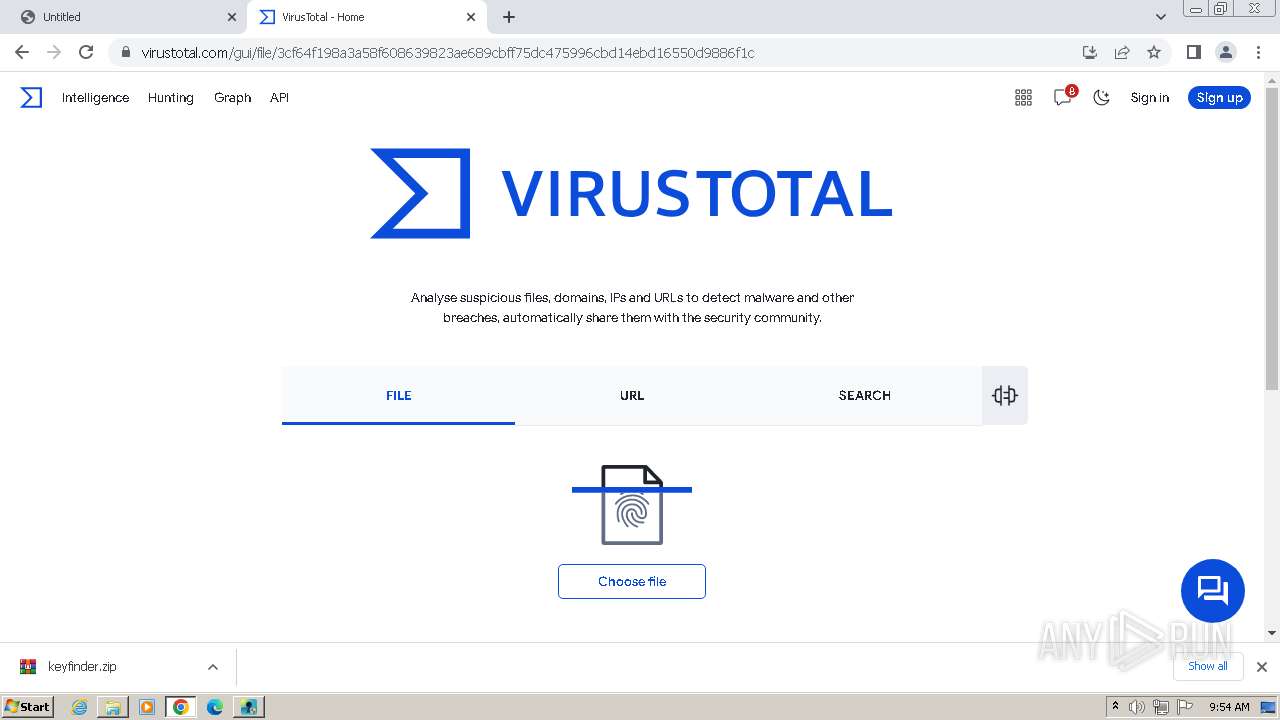Screen dimensions: 1280x720
Task: Open Chrome profile avatar
Action: pos(1225,52)
